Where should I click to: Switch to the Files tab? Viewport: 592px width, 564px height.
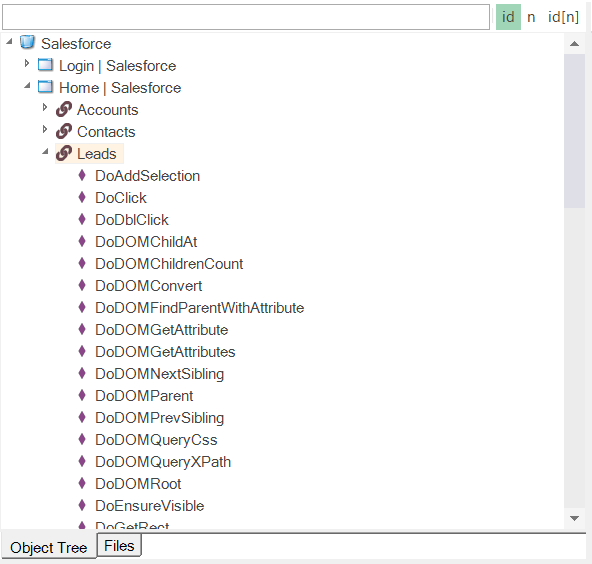119,546
